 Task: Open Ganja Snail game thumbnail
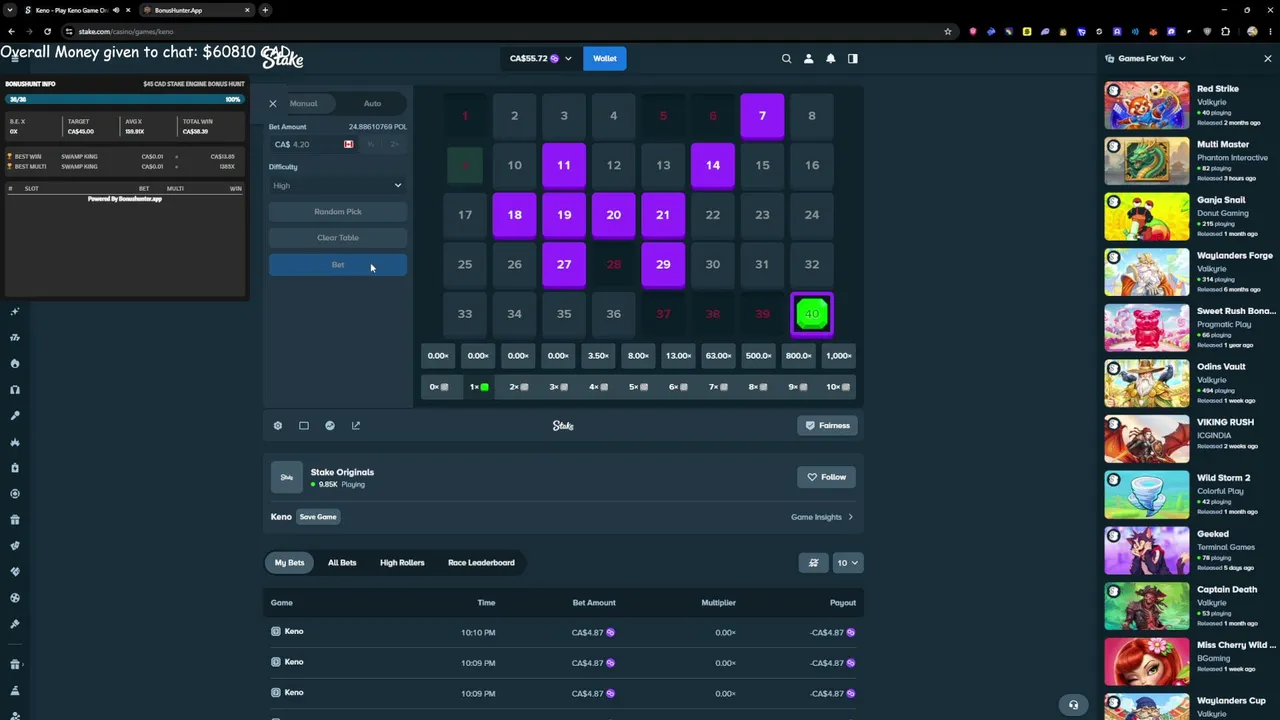coord(1147,216)
